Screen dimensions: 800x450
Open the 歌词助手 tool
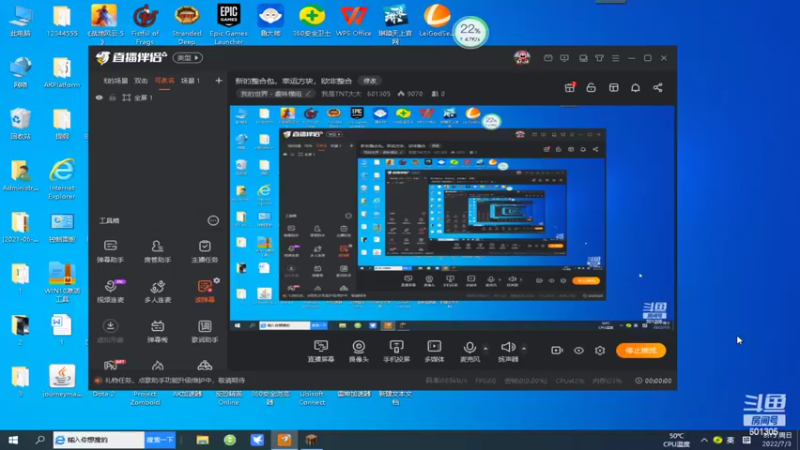click(x=205, y=331)
